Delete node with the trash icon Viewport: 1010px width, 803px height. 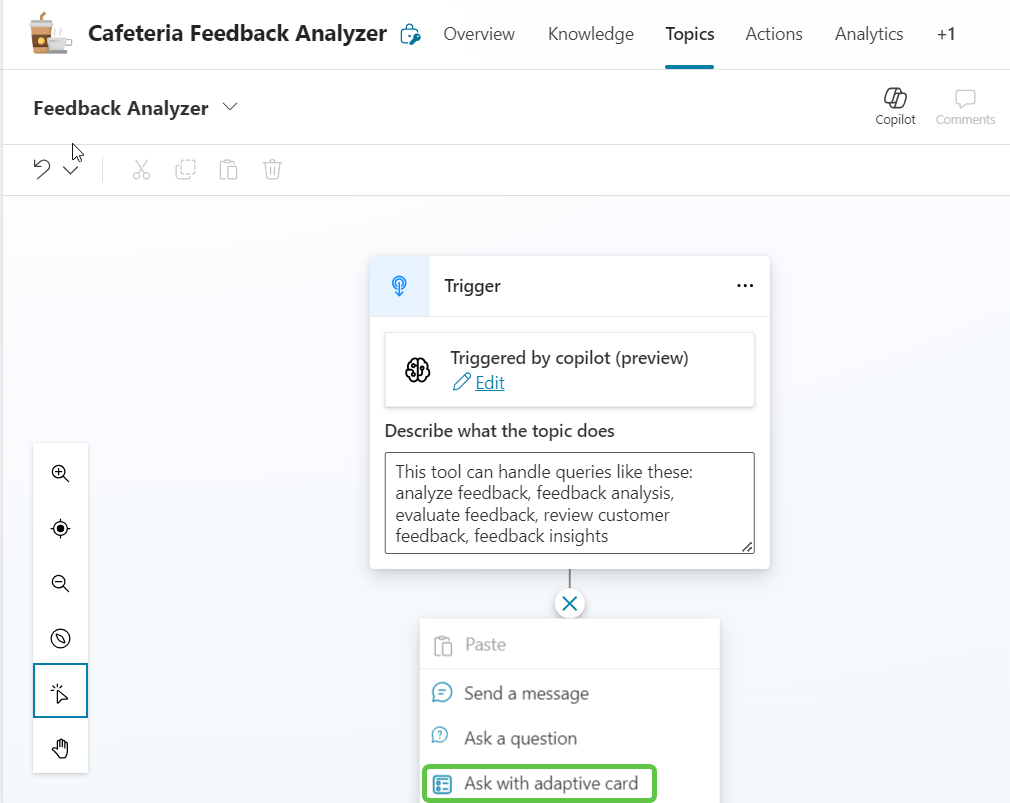coord(272,169)
